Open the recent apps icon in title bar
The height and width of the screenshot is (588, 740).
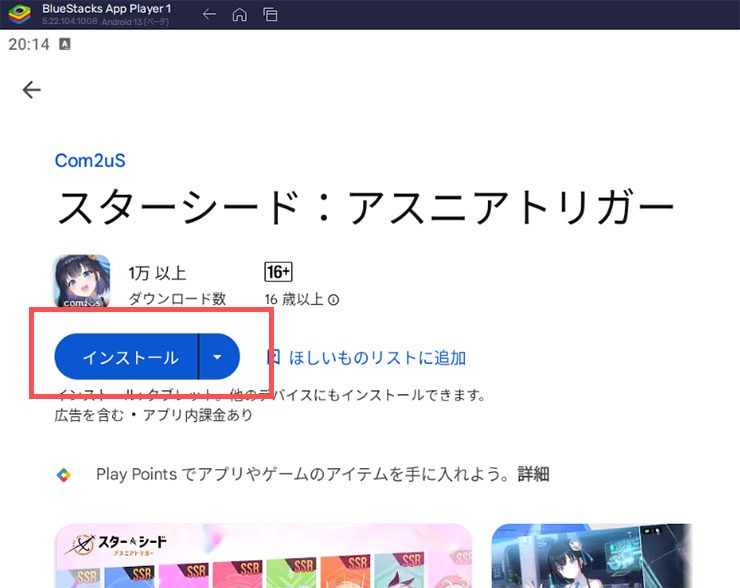270,15
